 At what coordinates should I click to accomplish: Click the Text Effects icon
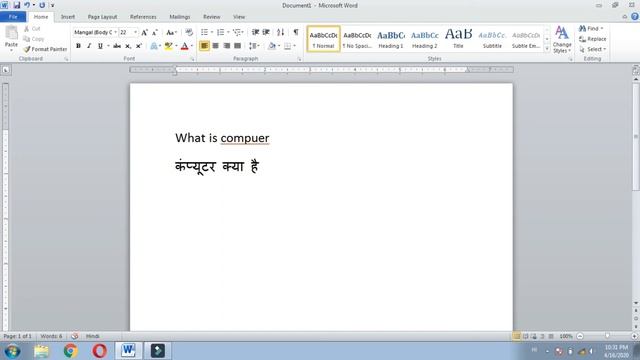[153, 46]
